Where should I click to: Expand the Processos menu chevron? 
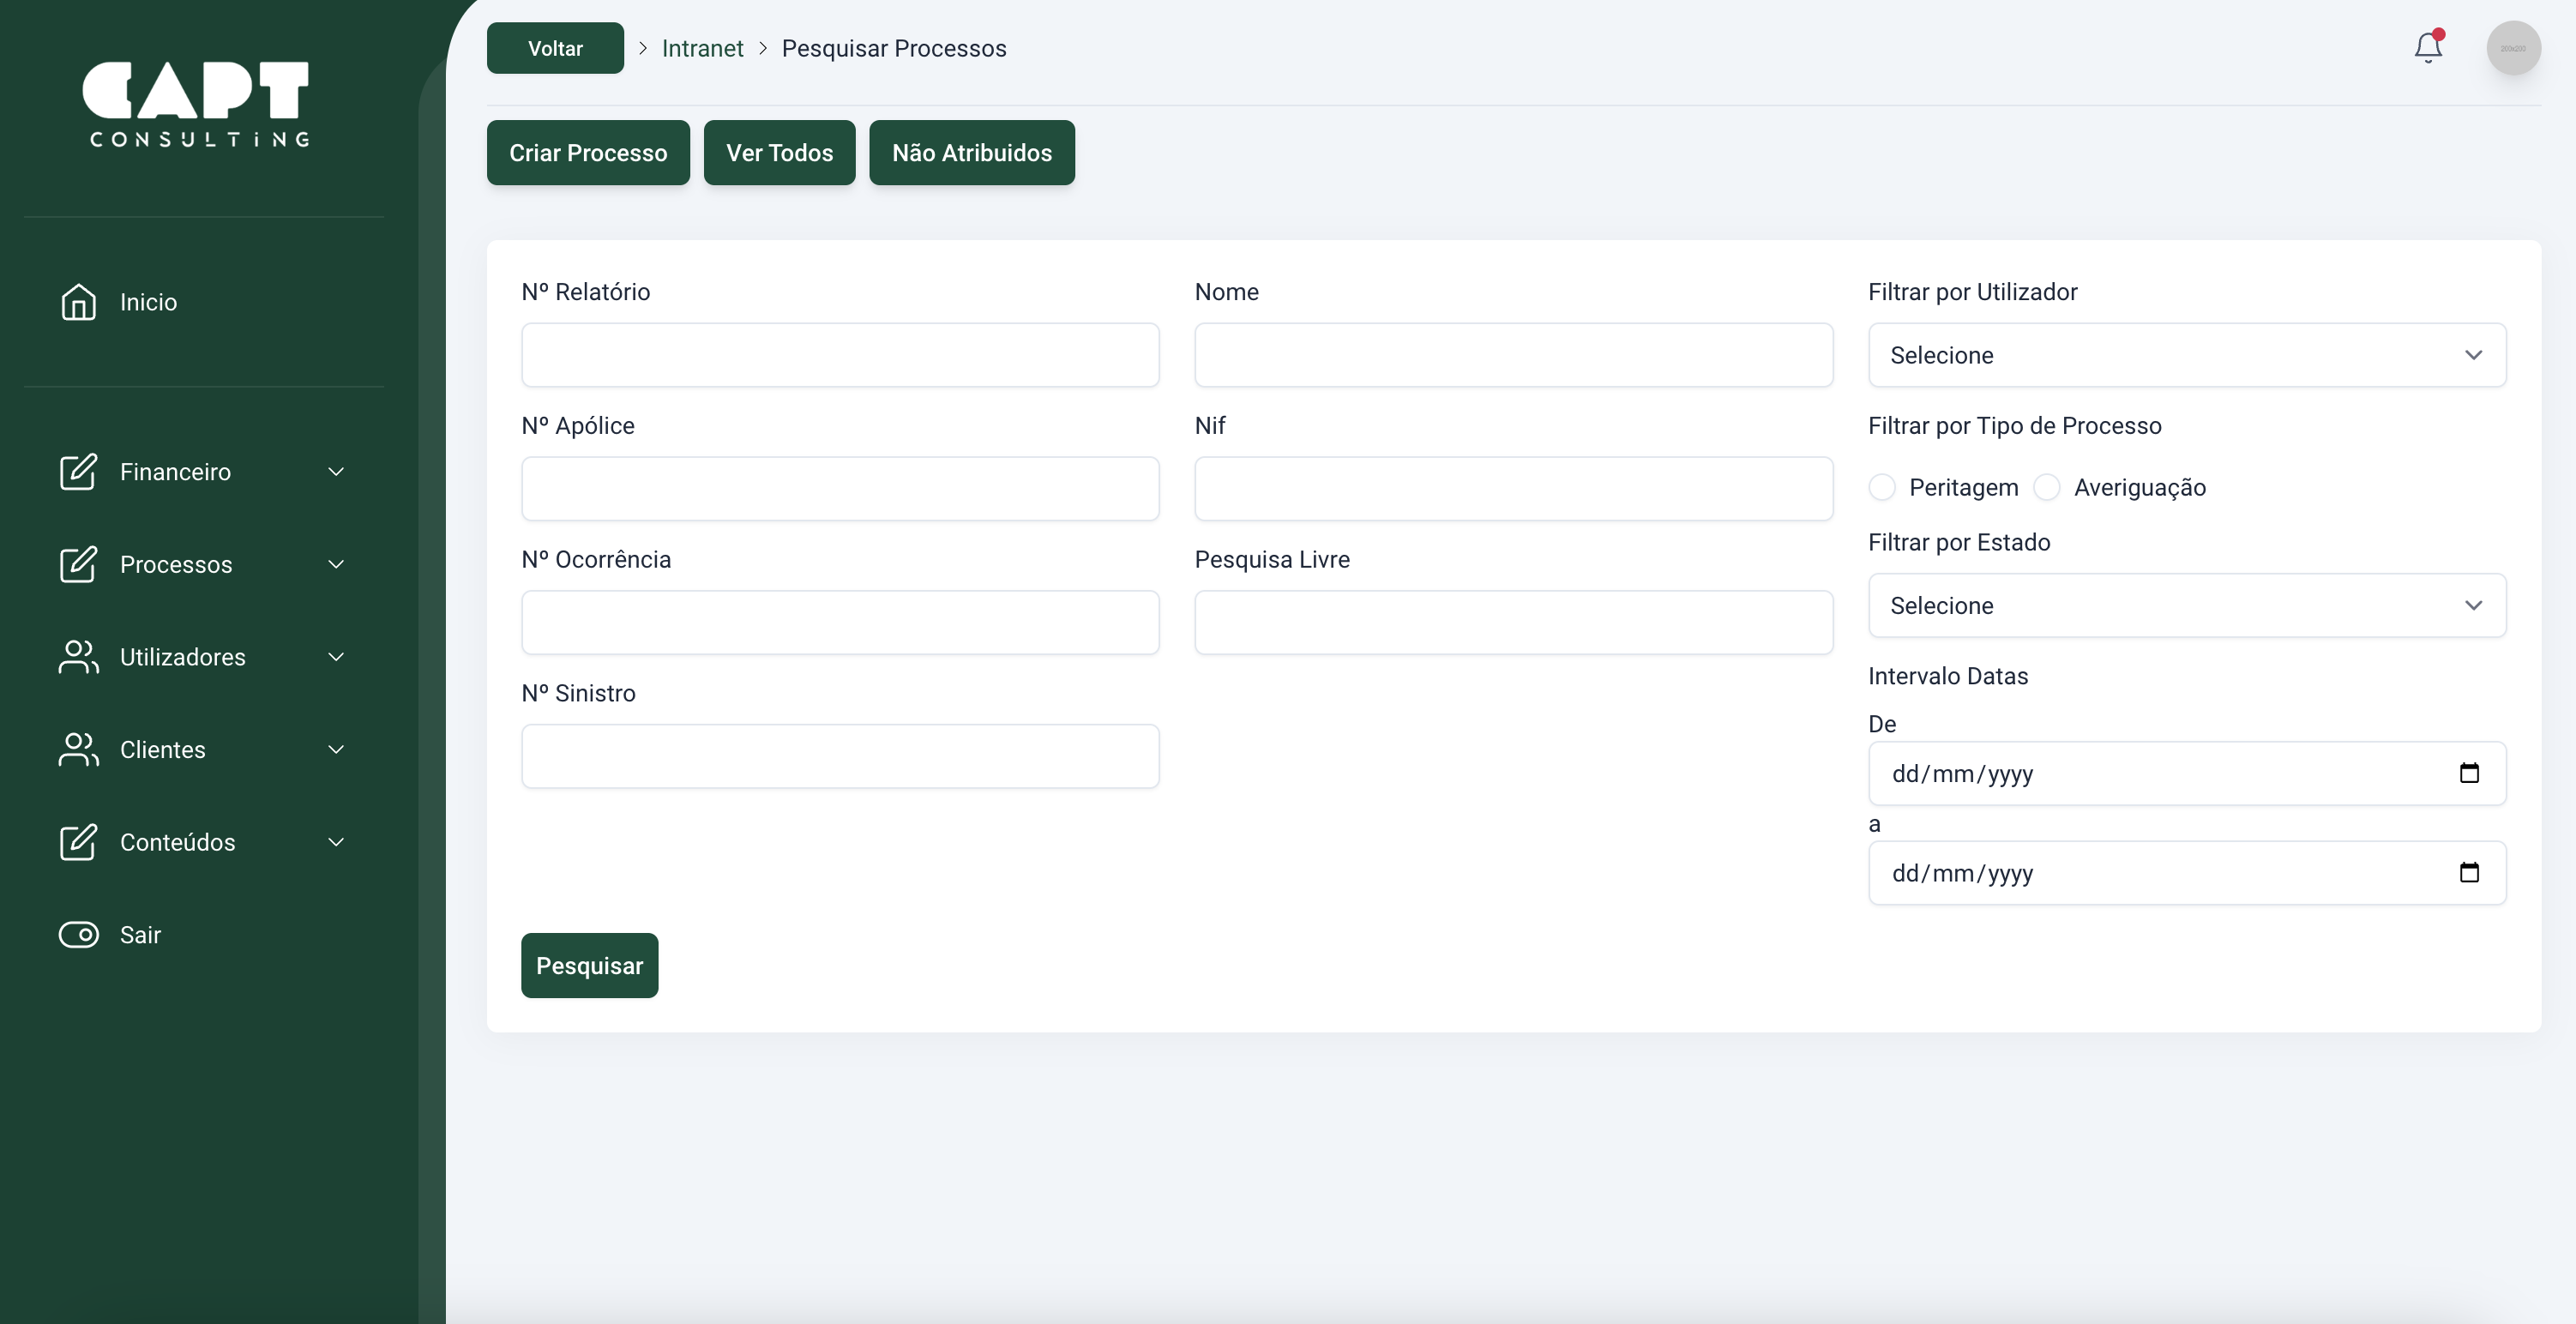(336, 564)
